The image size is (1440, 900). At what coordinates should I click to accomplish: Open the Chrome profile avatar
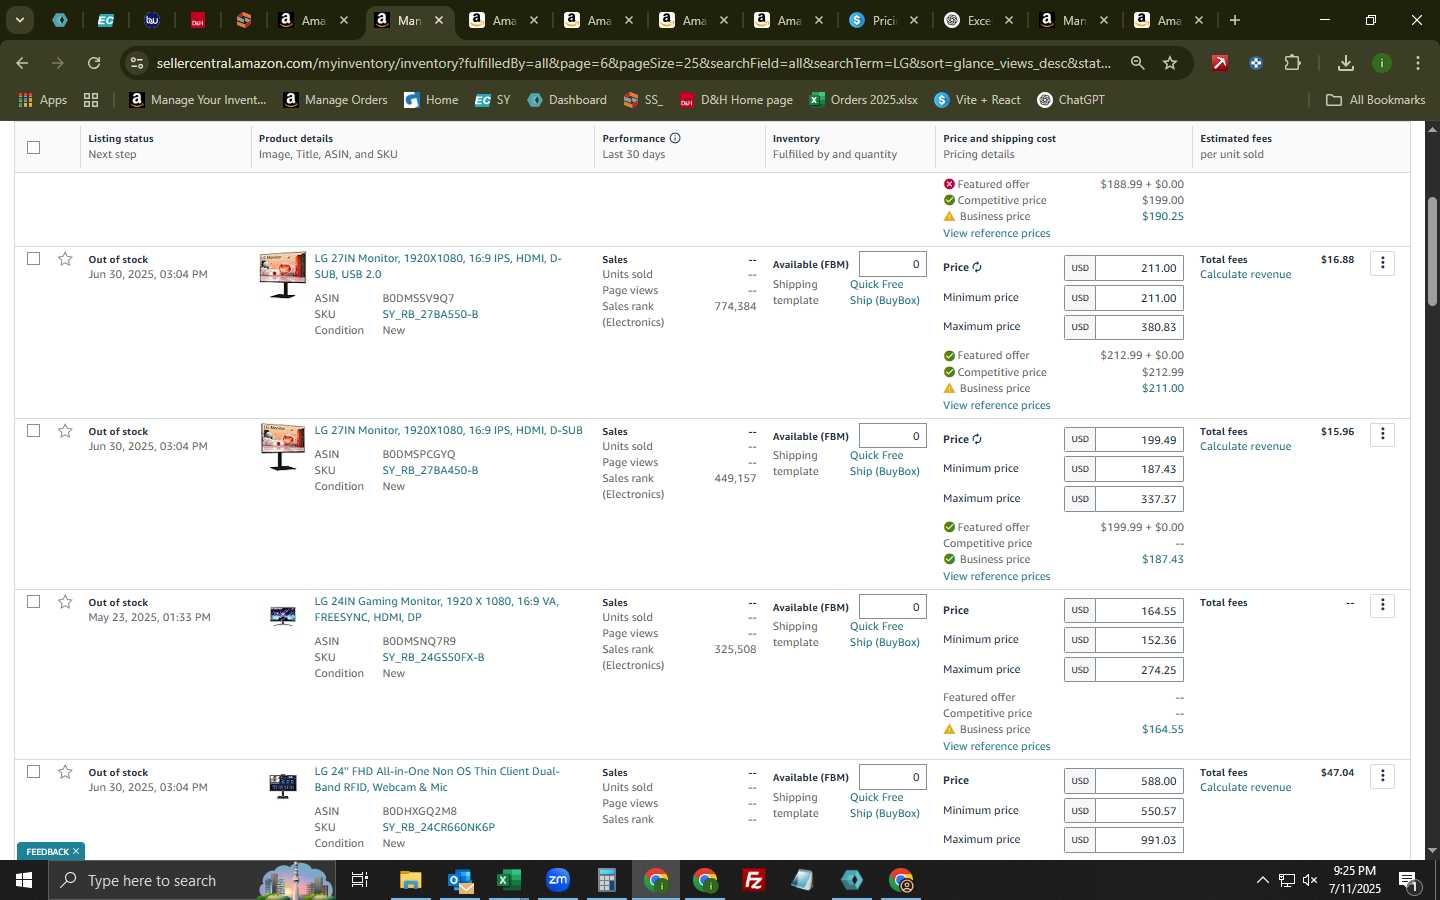[x=1381, y=63]
